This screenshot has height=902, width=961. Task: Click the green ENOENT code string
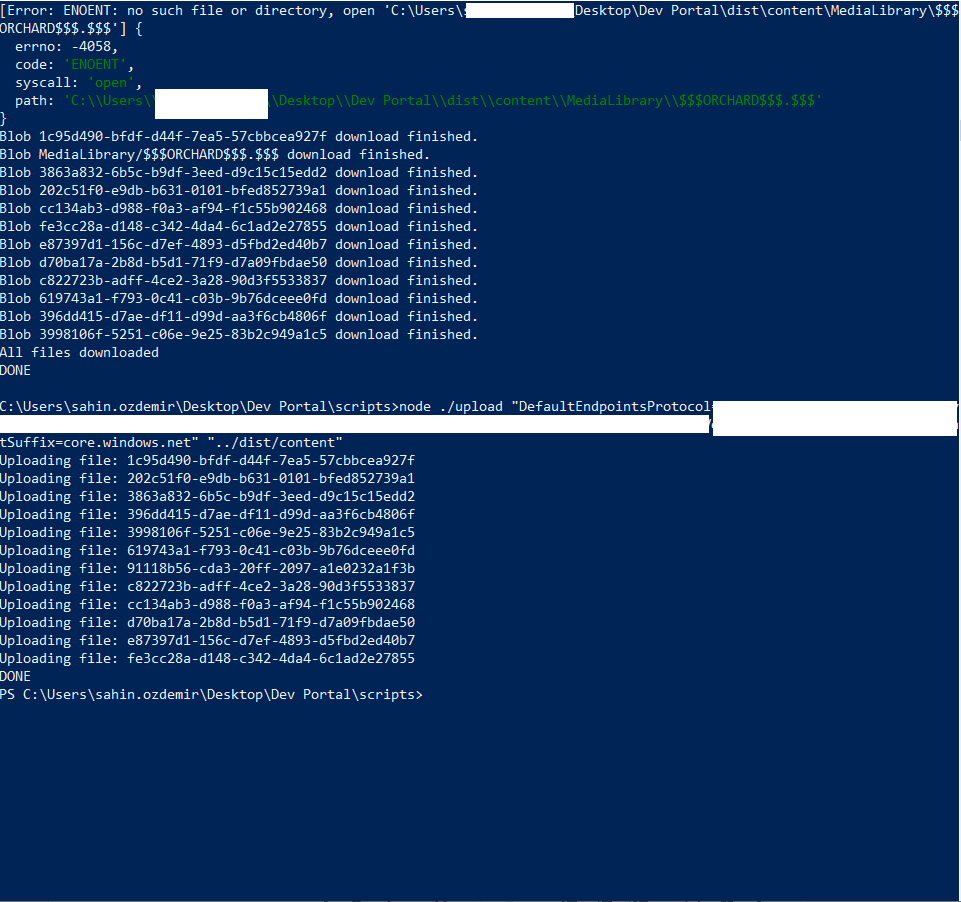tap(95, 64)
